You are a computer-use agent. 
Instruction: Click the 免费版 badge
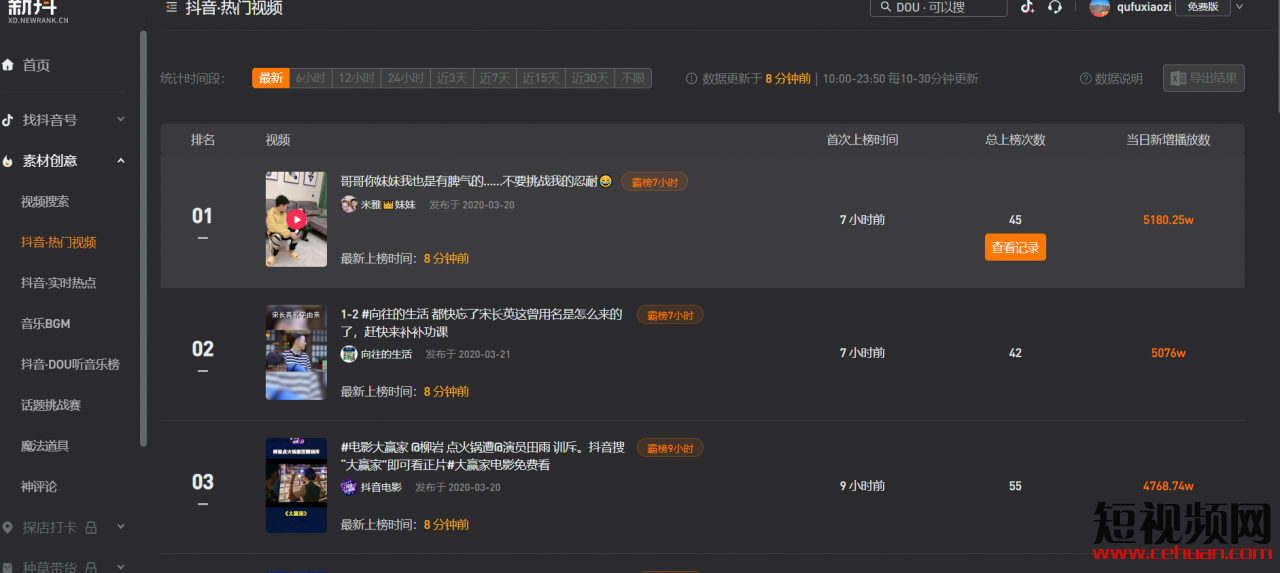[x=1202, y=7]
